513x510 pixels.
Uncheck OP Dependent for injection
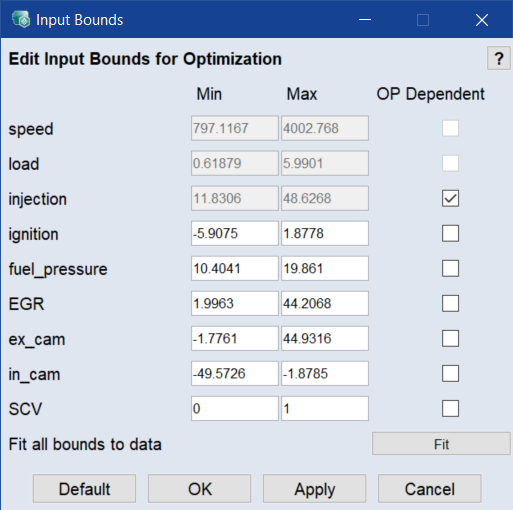coord(450,198)
